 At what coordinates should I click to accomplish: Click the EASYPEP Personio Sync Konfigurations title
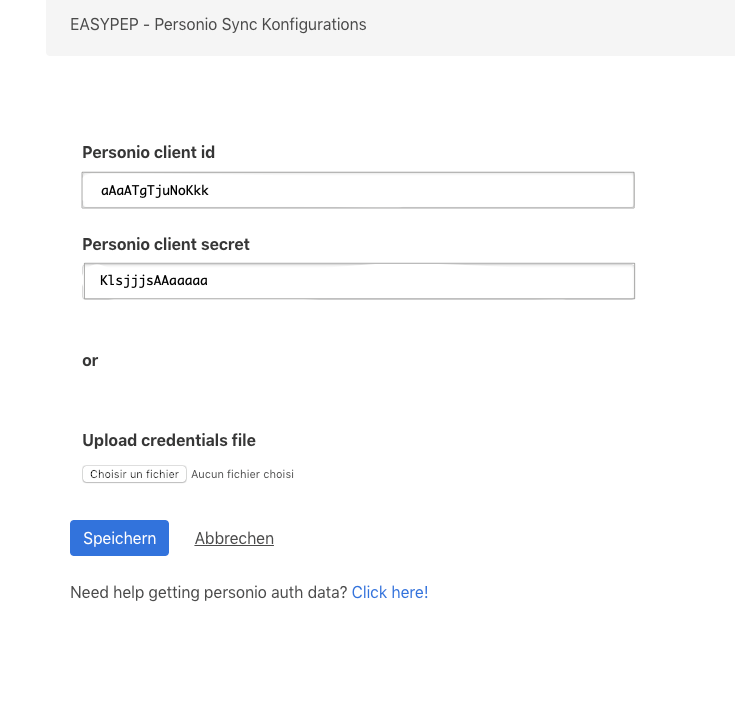coord(218,24)
